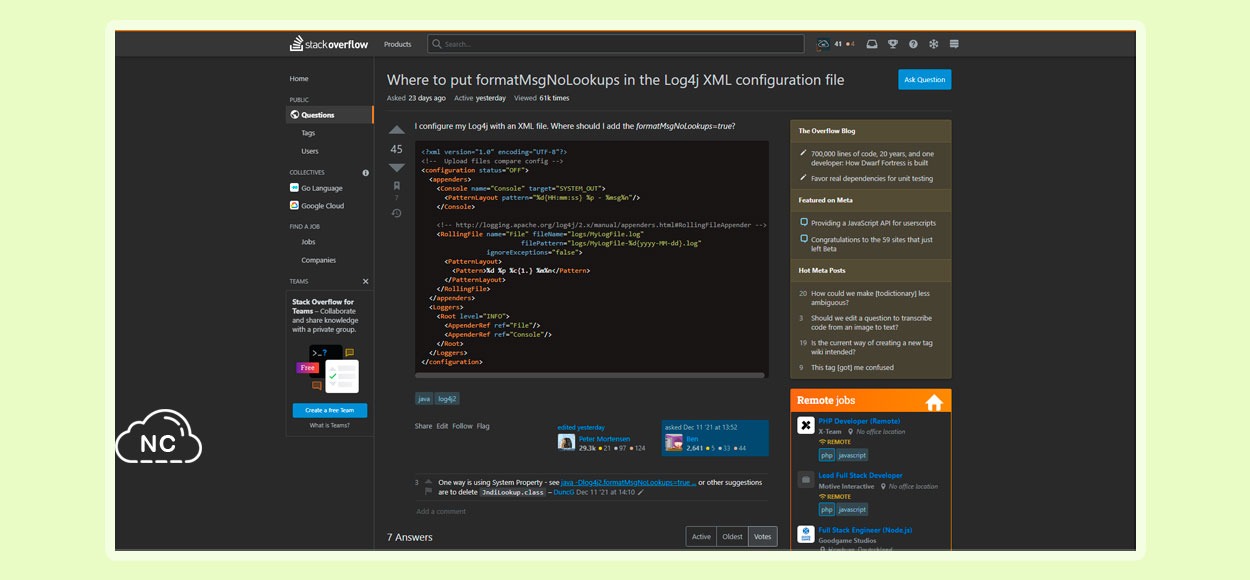Open the Stack Exchange sites switcher icon
1250x580 pixels.
tap(954, 44)
